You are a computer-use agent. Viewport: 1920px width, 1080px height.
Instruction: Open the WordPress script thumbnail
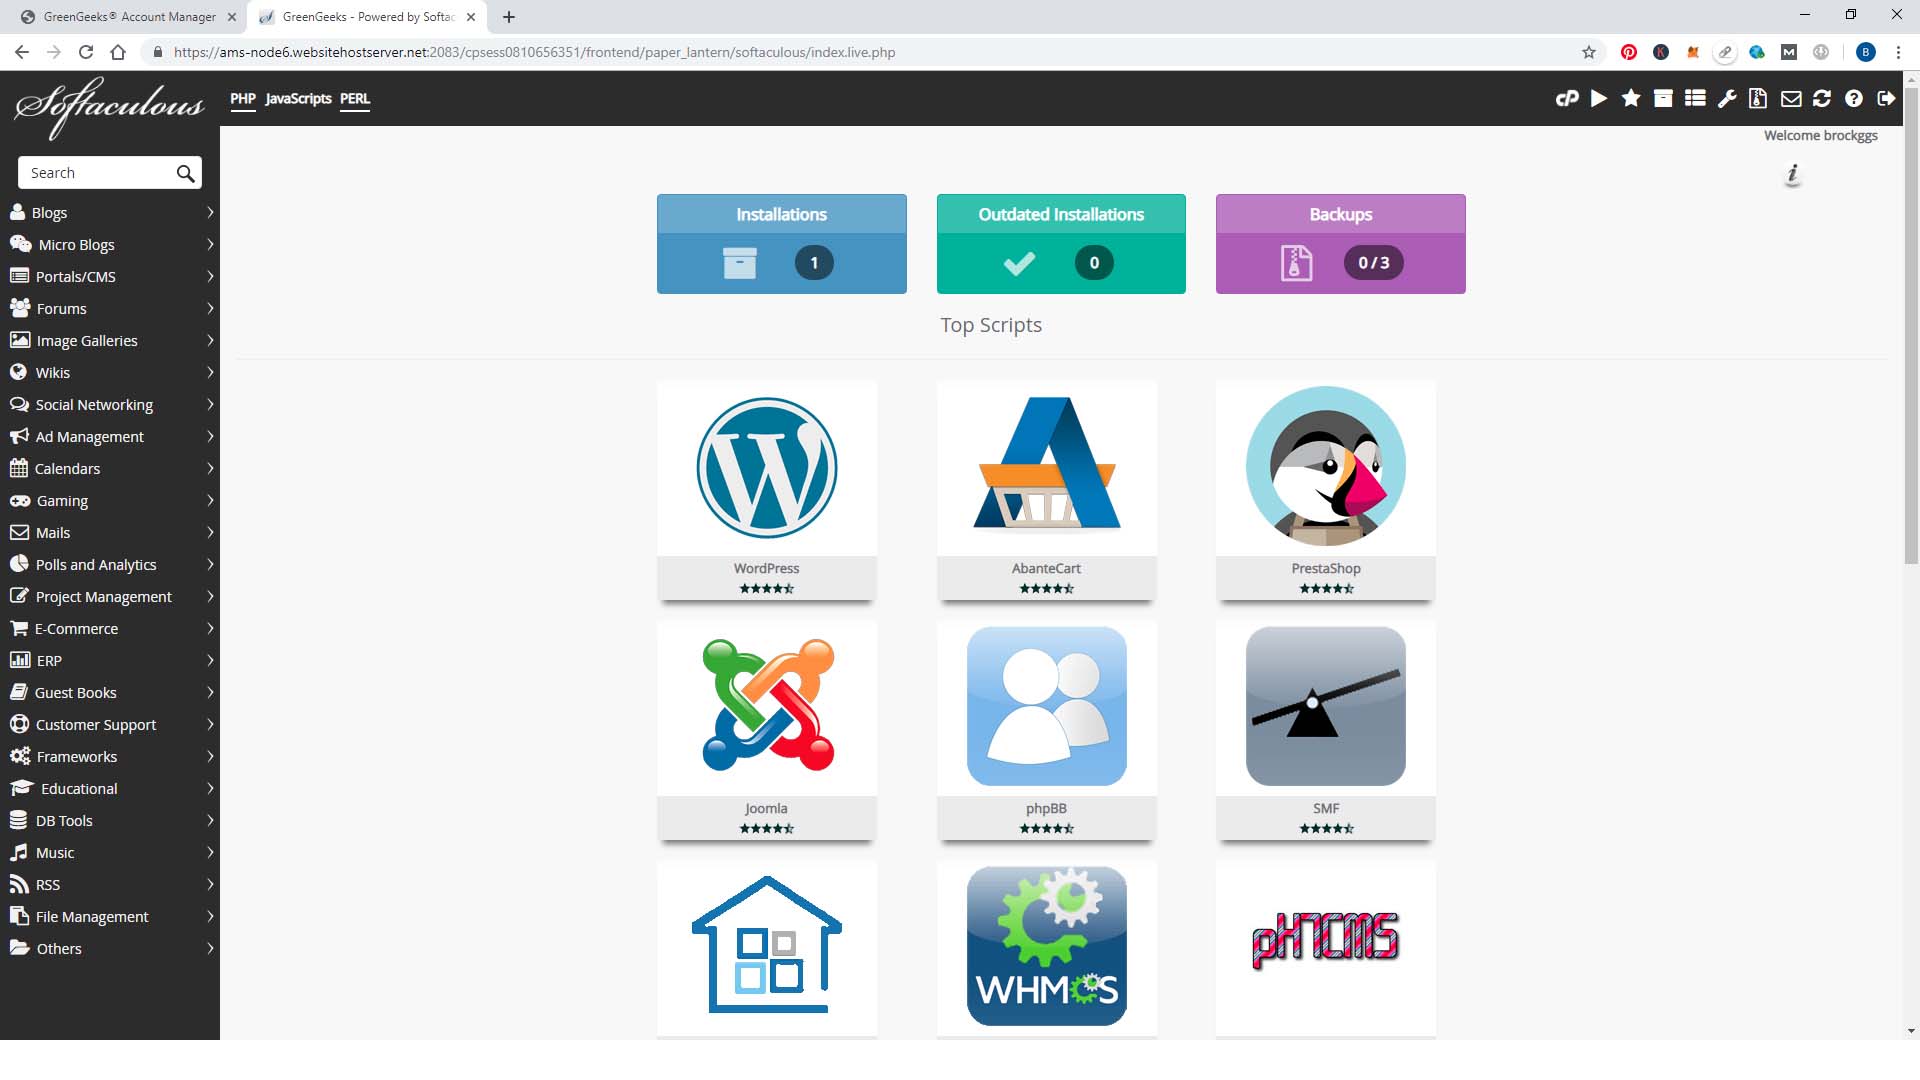click(x=767, y=468)
